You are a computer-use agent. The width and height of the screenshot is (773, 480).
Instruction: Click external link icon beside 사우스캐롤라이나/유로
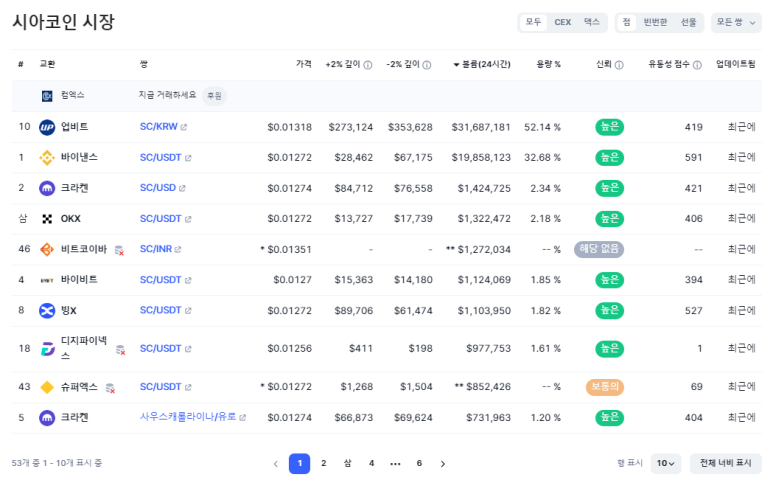click(x=243, y=417)
